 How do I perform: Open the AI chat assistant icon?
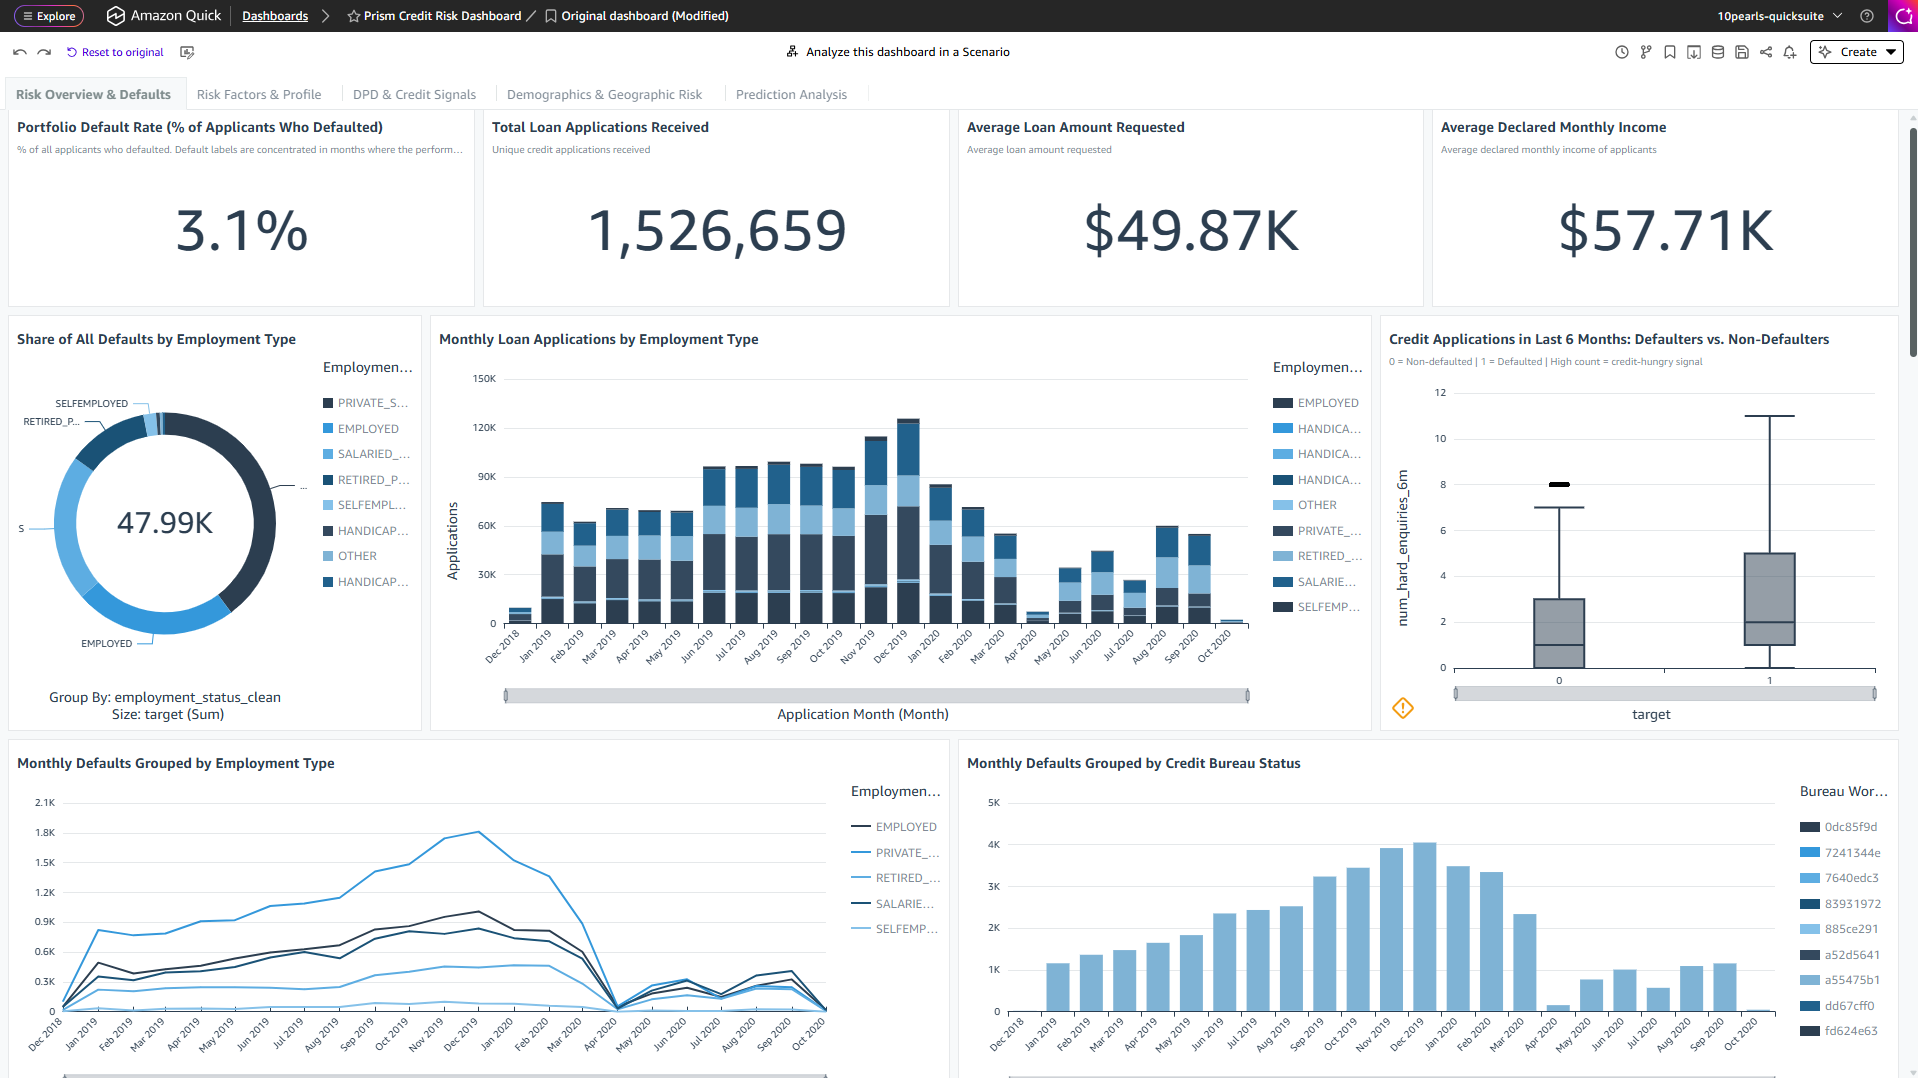1903,16
